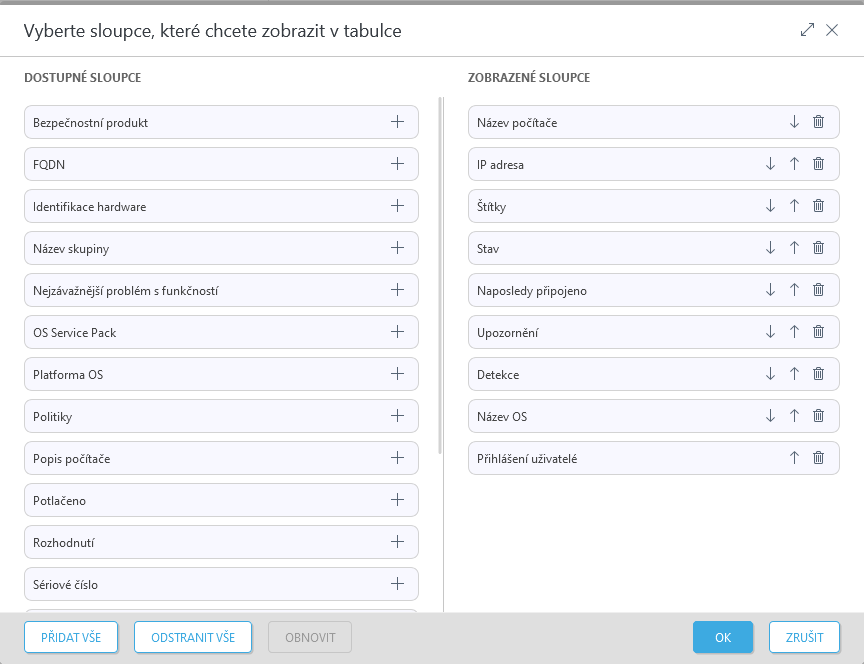Move the Stav column up

(x=794, y=248)
